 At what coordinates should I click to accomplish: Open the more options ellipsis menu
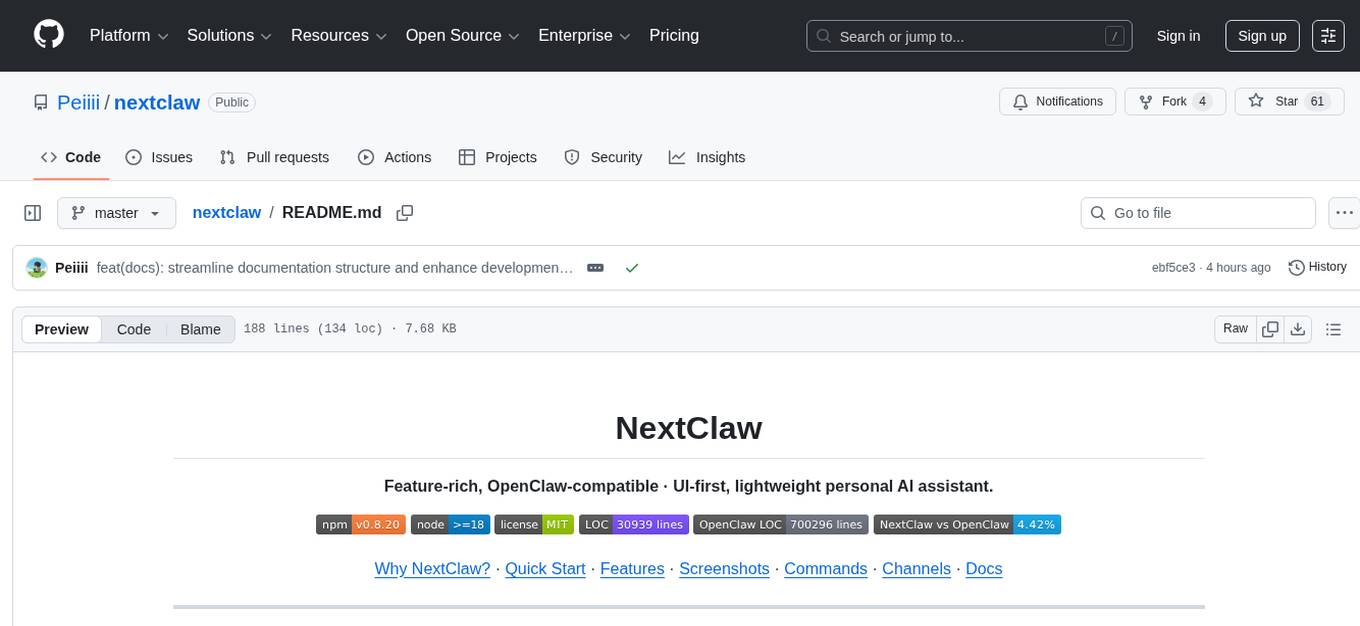[1344, 213]
